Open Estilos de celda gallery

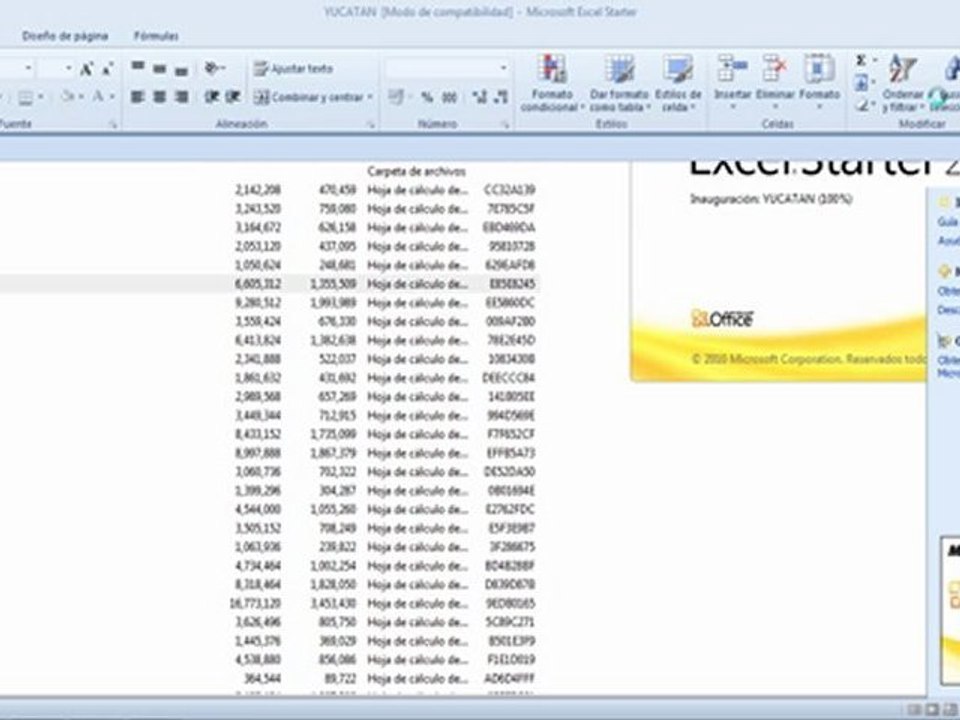(x=678, y=83)
